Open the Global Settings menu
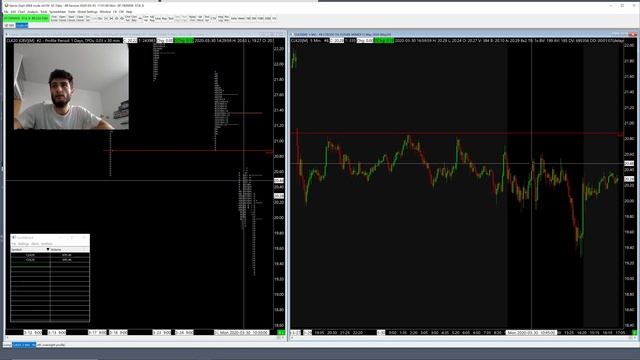The height and width of the screenshot is (360, 640). [87, 12]
